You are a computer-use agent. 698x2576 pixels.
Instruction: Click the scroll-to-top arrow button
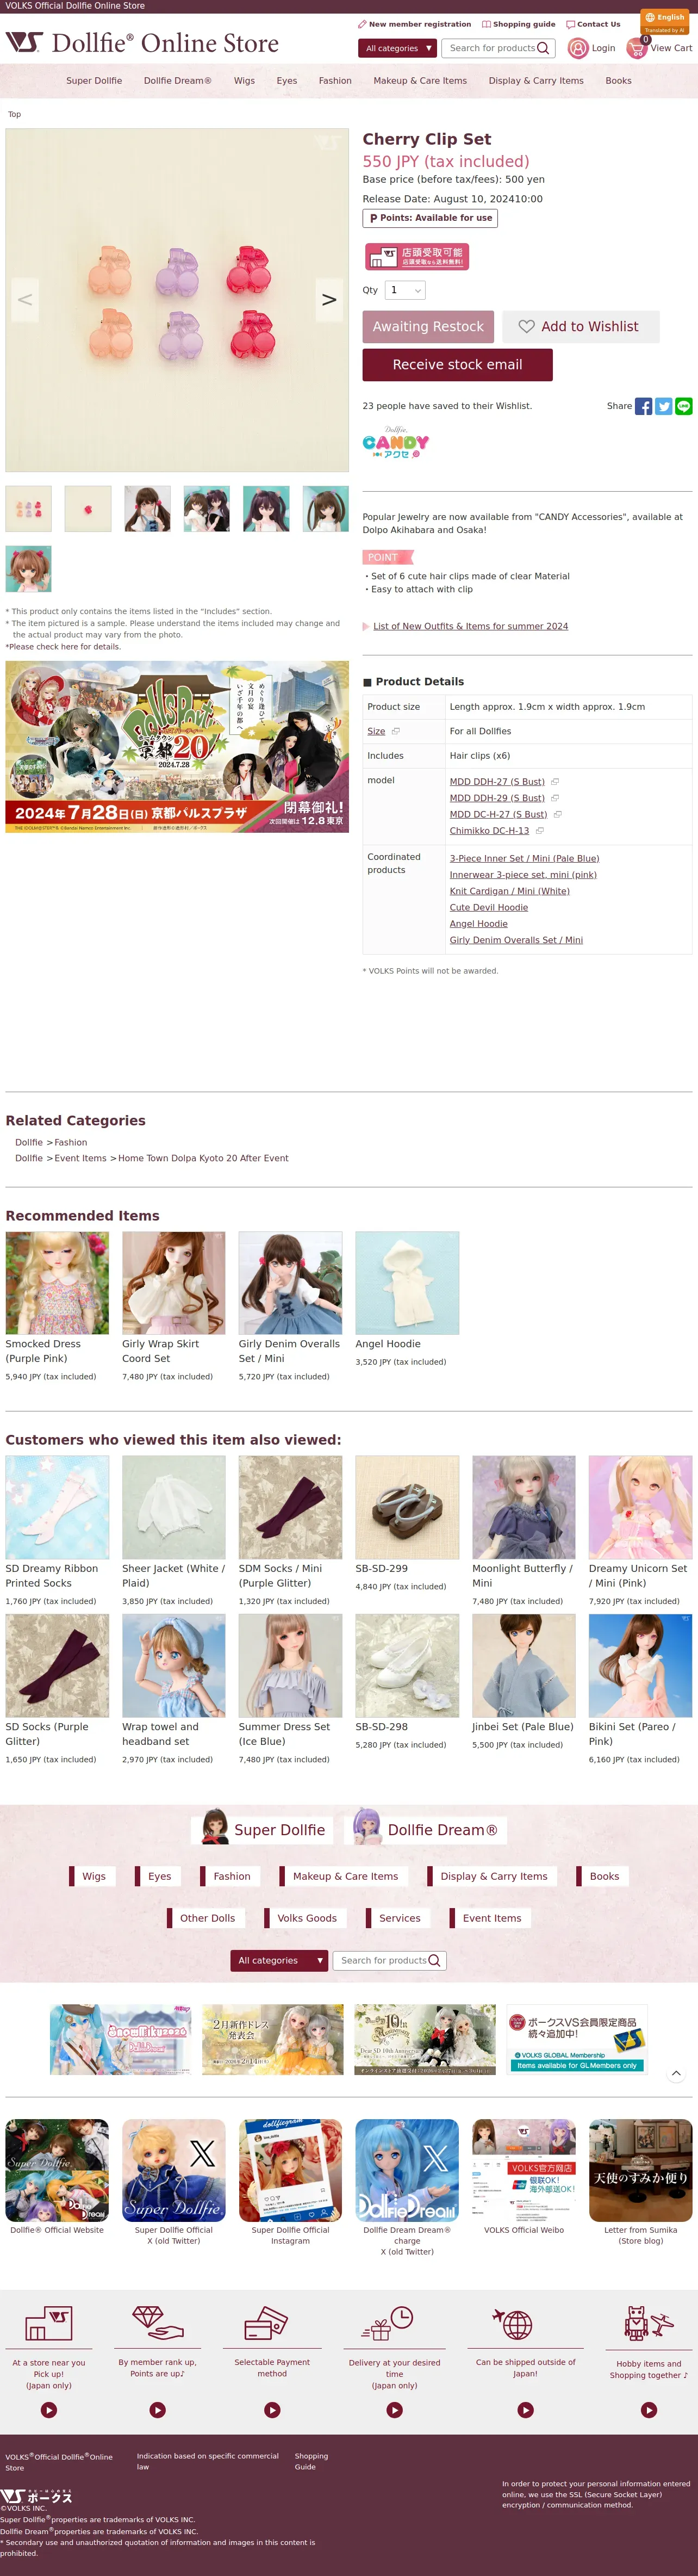coord(676,2074)
